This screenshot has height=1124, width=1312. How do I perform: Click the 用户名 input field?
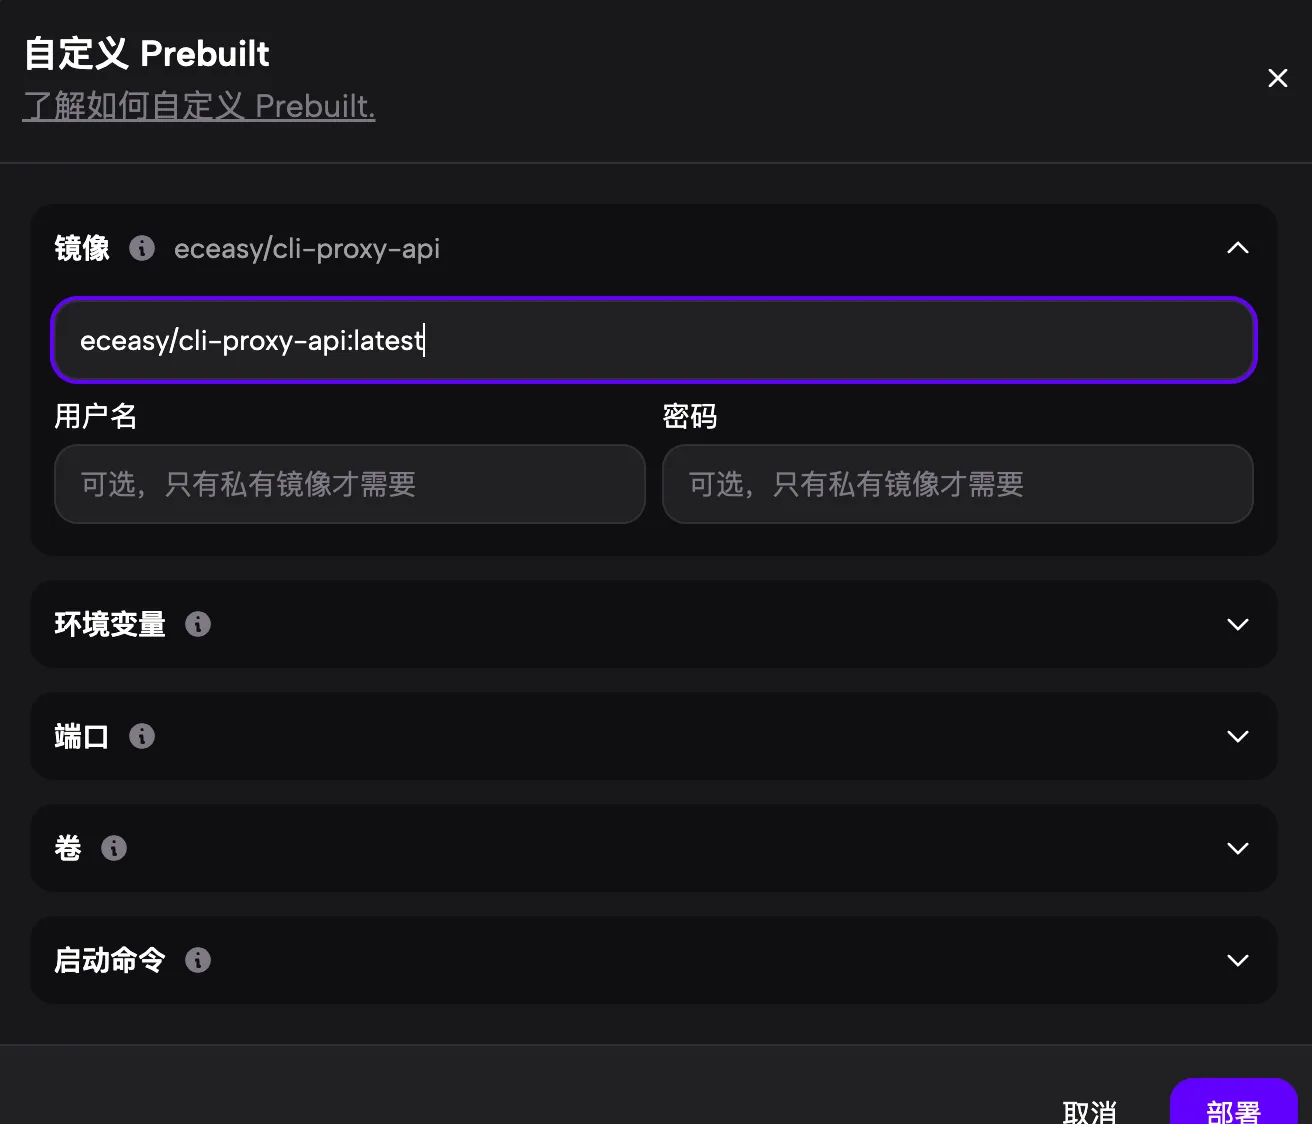click(x=349, y=484)
